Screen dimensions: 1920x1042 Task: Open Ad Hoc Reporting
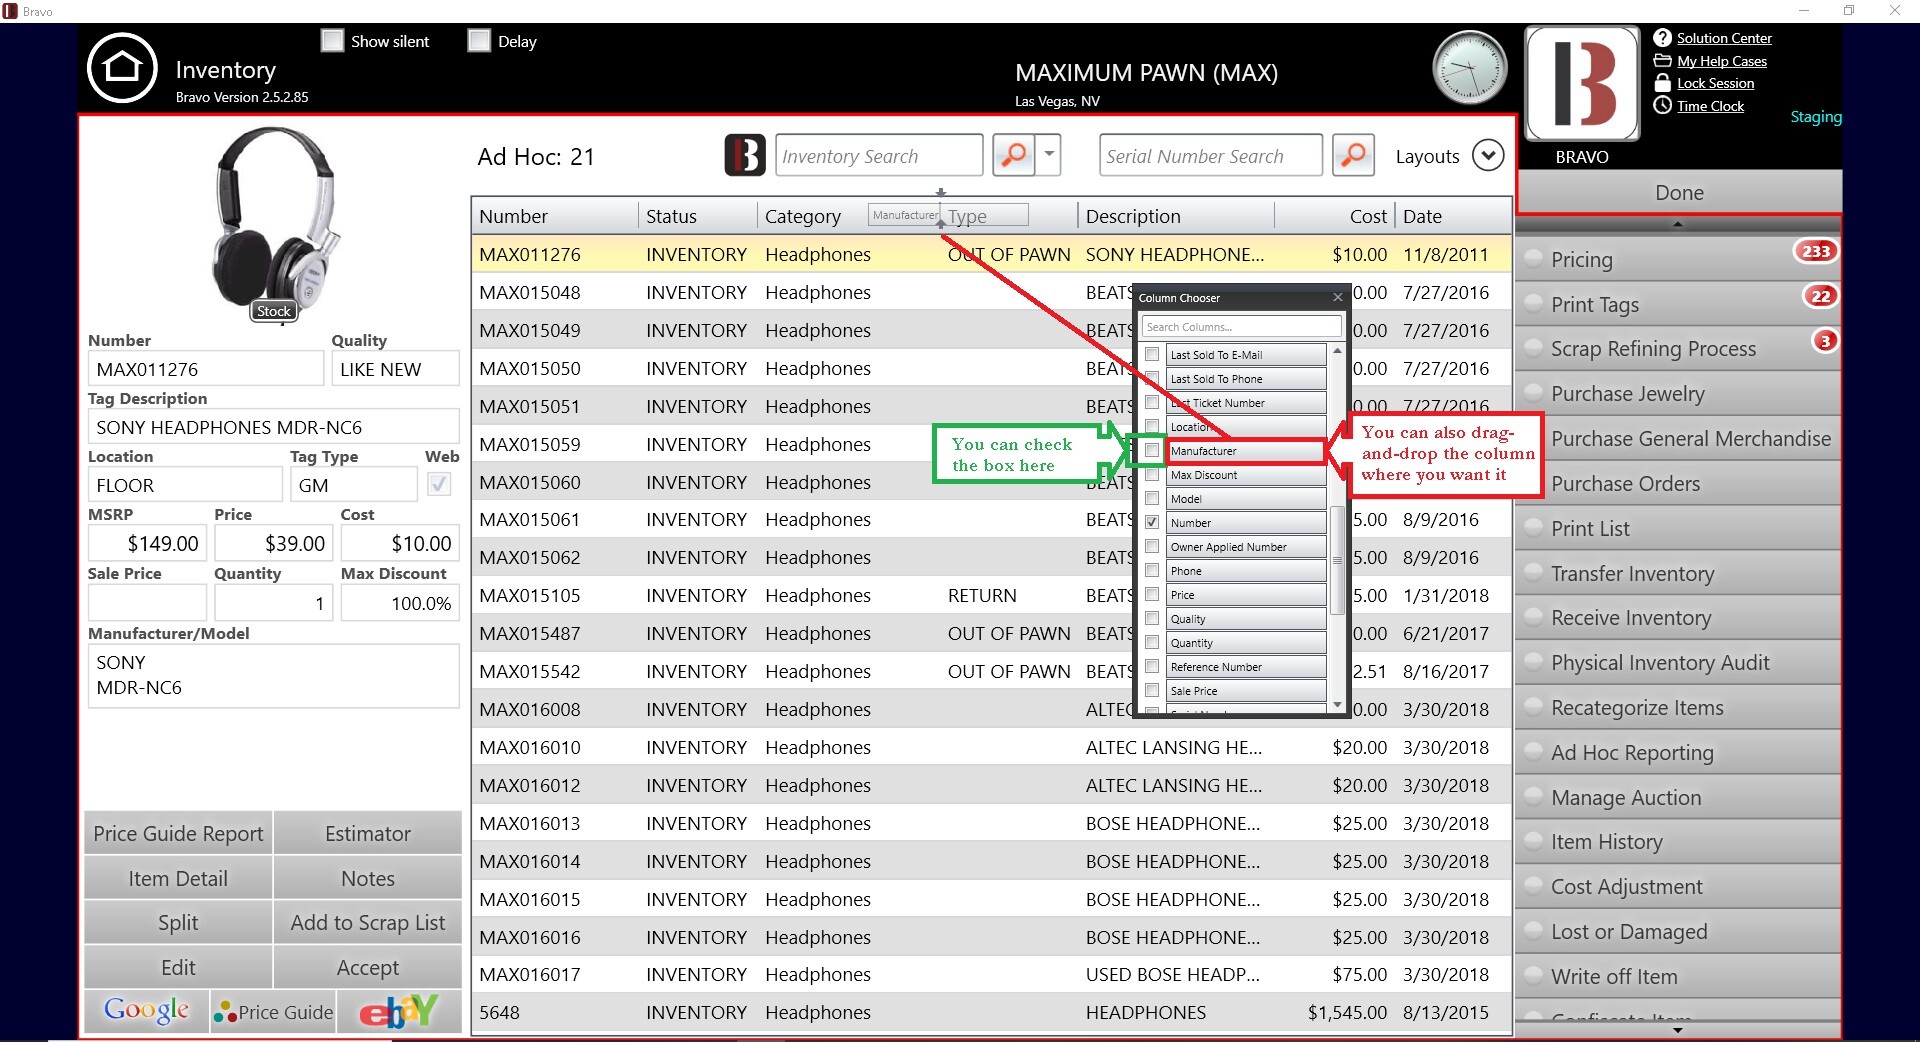click(1678, 753)
